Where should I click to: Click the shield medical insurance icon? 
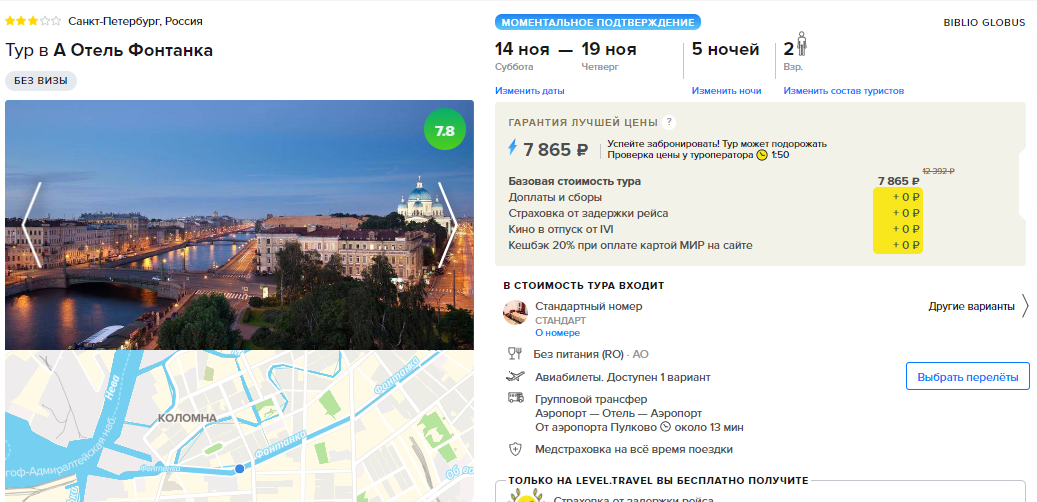pyautogui.click(x=515, y=449)
